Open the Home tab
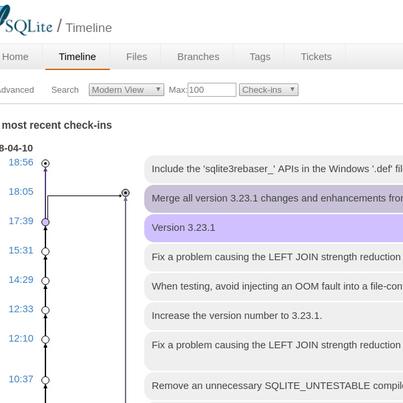The width and height of the screenshot is (403, 403). (15, 57)
